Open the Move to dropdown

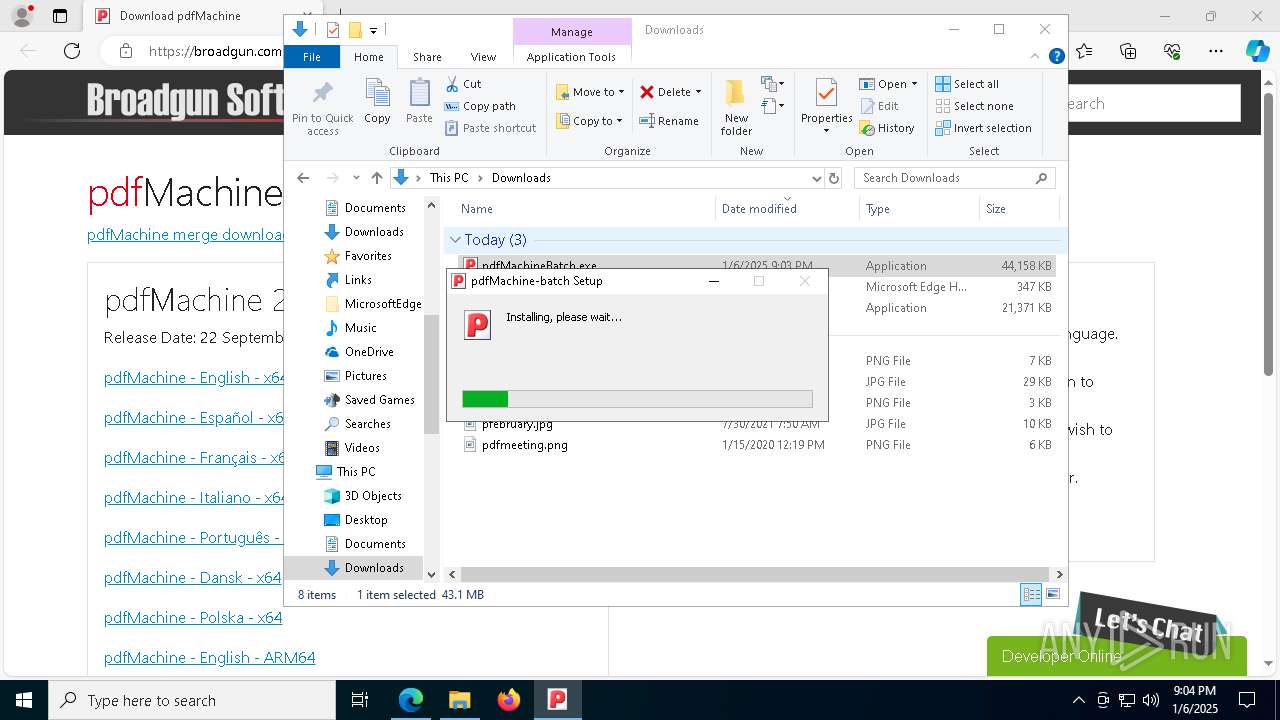point(590,92)
